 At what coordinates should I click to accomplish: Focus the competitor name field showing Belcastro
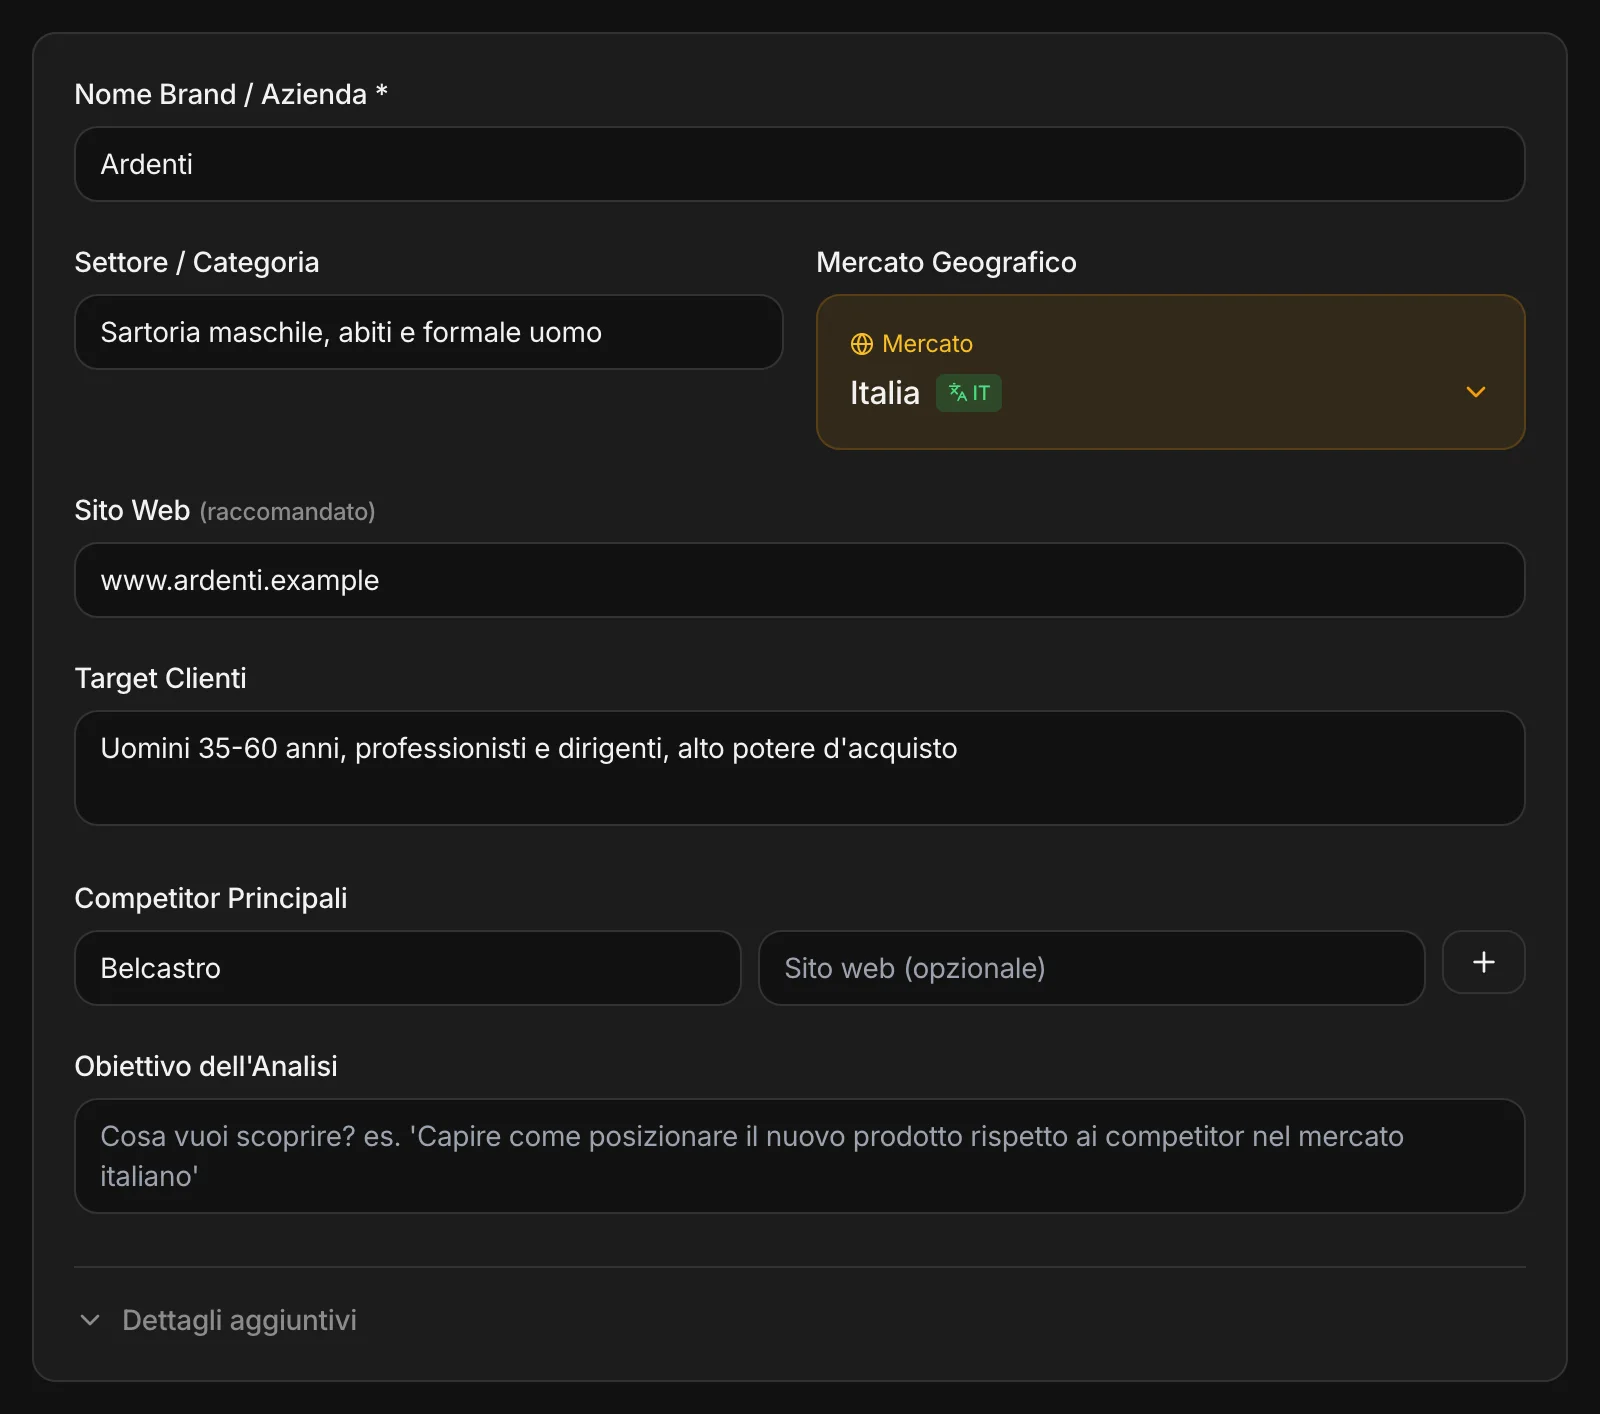coord(407,968)
